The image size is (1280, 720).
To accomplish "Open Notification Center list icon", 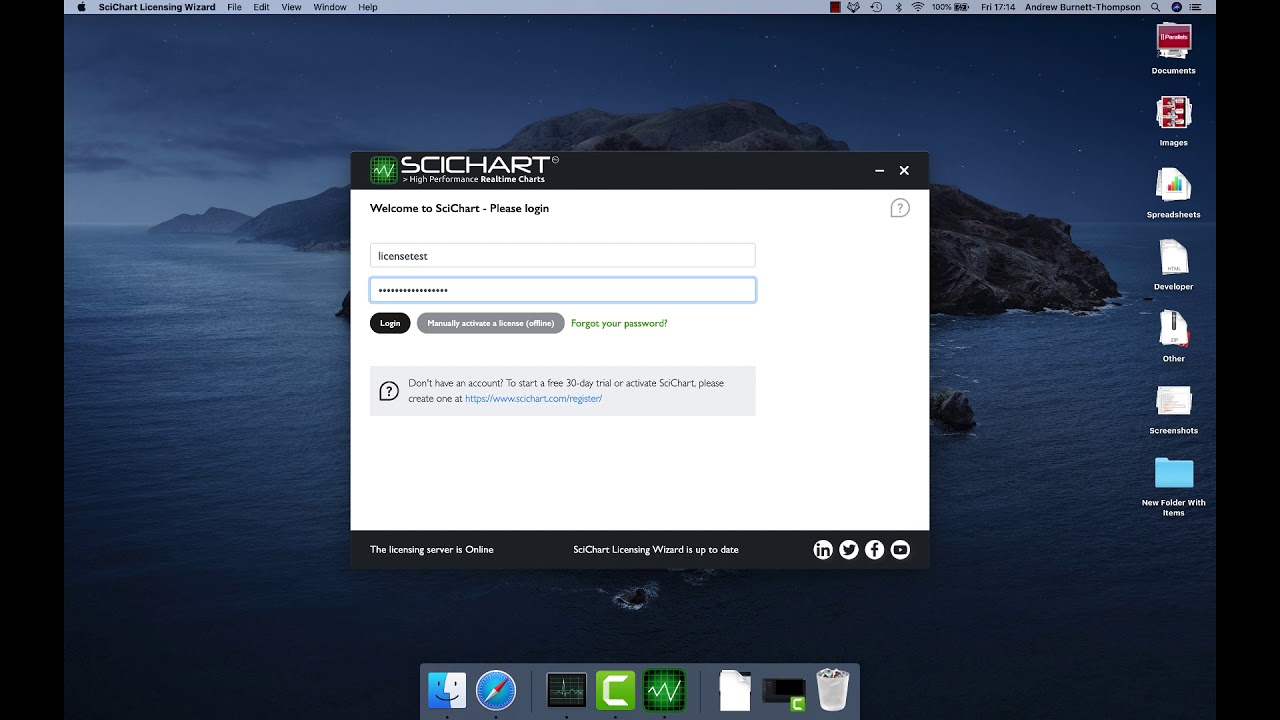I will pyautogui.click(x=1195, y=7).
